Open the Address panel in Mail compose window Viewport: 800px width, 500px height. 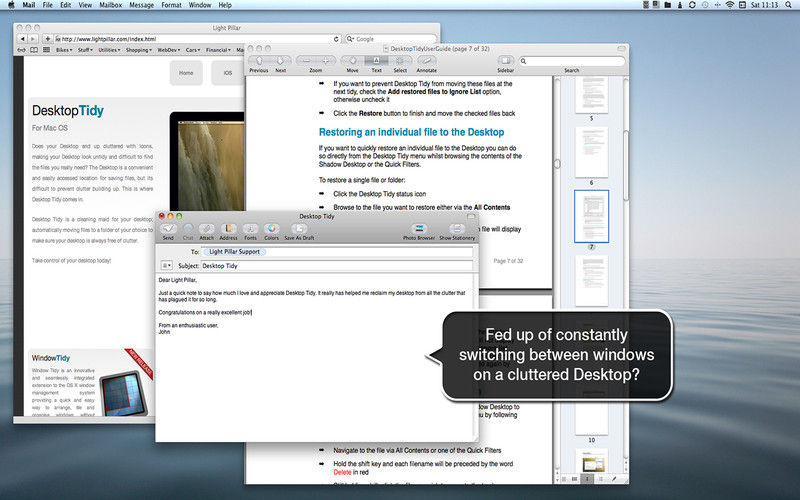(228, 229)
